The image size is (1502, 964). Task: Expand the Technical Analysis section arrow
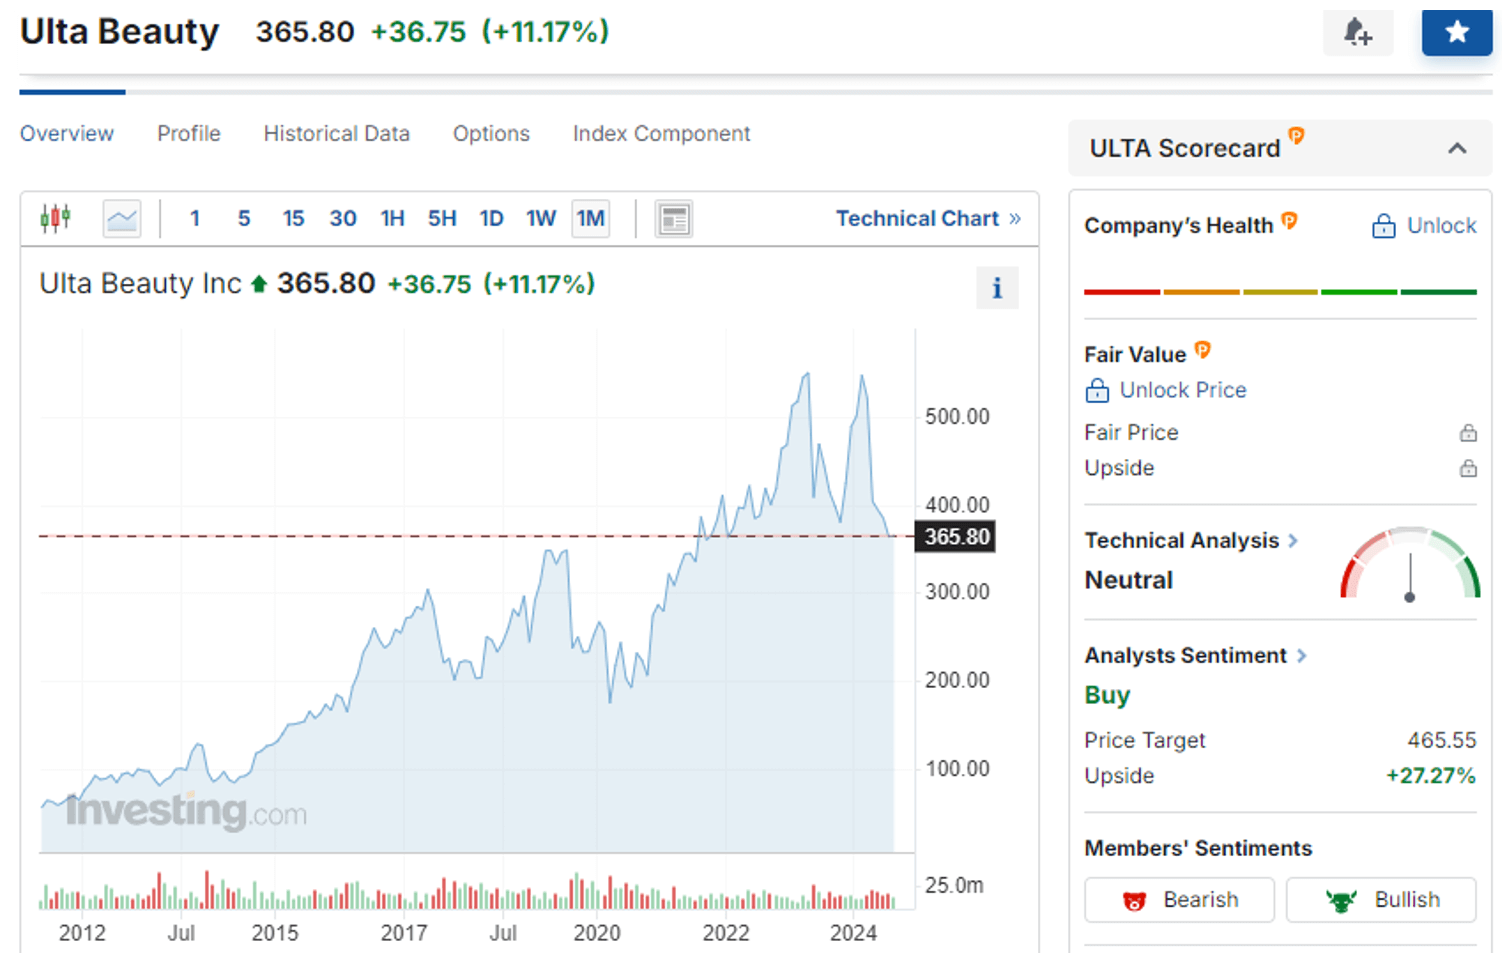click(x=1293, y=541)
